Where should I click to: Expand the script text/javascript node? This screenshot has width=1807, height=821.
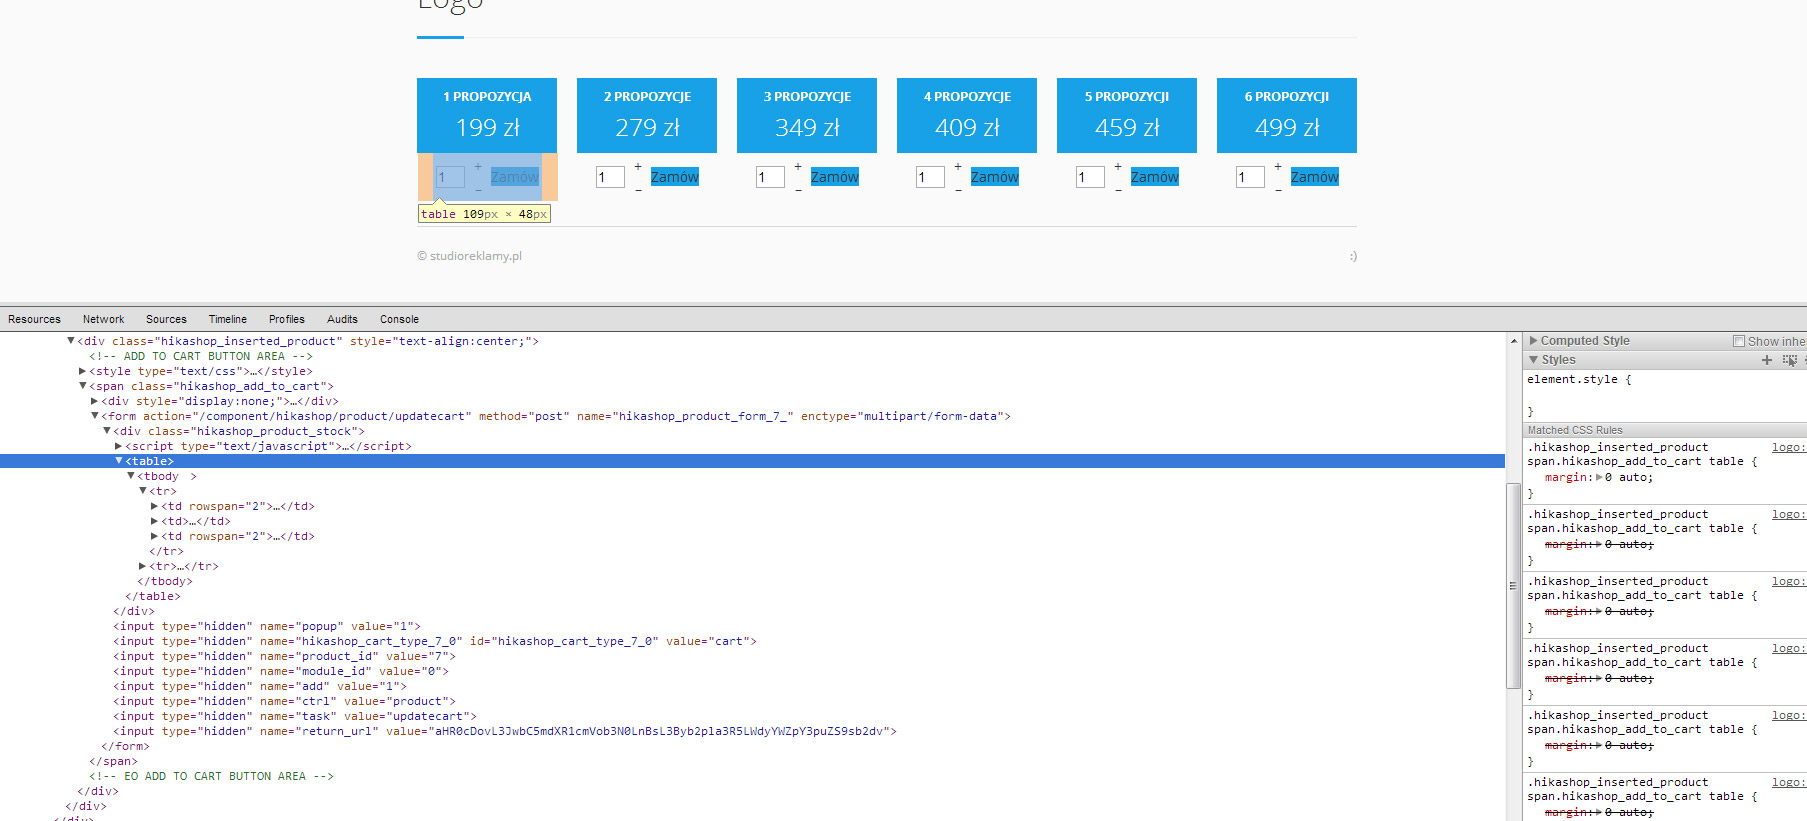(x=119, y=446)
